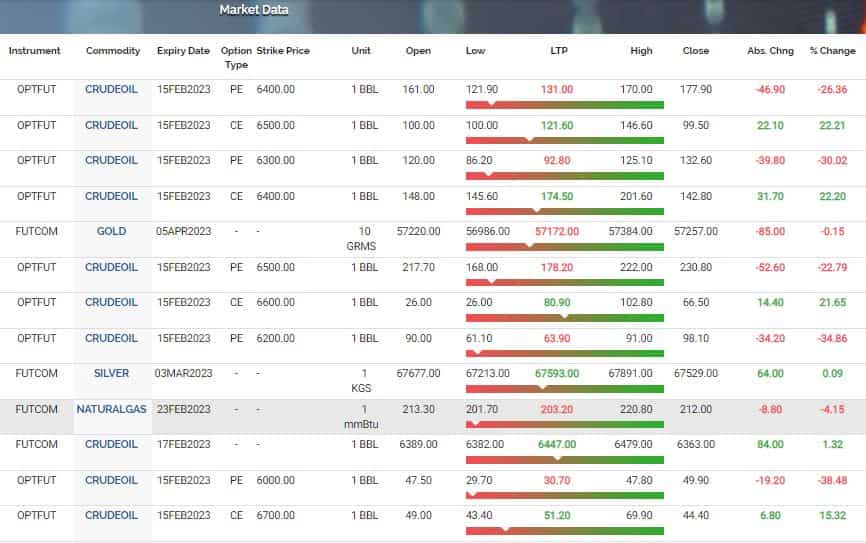The image size is (866, 543).
Task: Click the Unit column header
Action: (x=361, y=51)
